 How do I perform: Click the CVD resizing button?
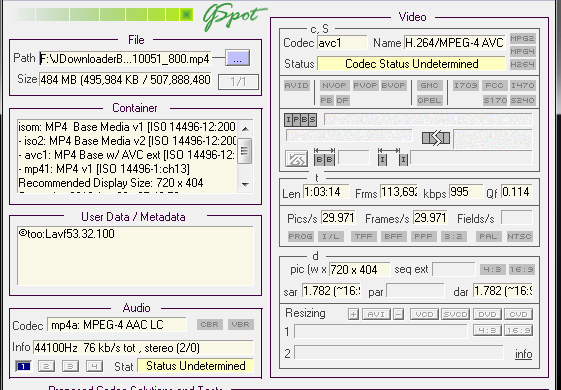click(x=518, y=315)
